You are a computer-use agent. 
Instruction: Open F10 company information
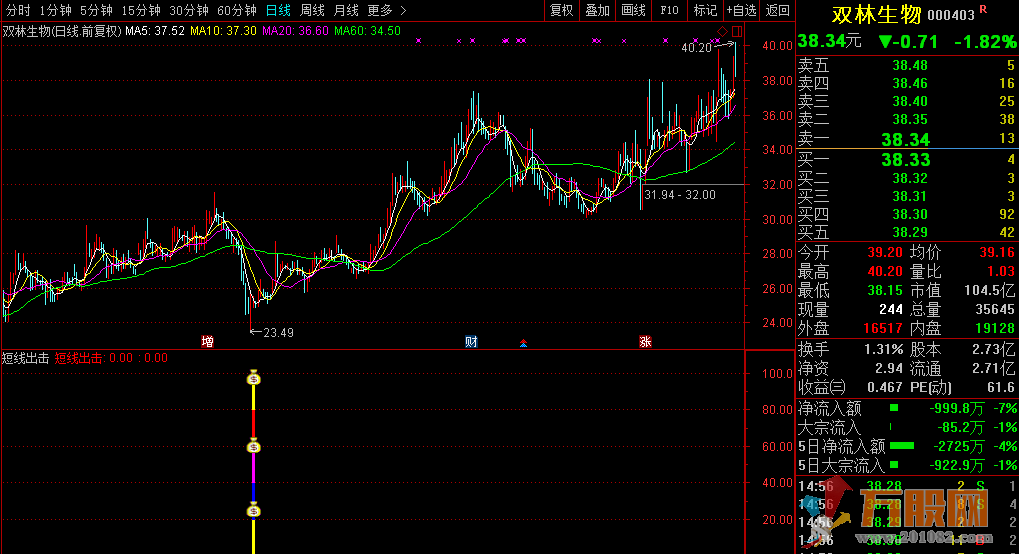669,10
